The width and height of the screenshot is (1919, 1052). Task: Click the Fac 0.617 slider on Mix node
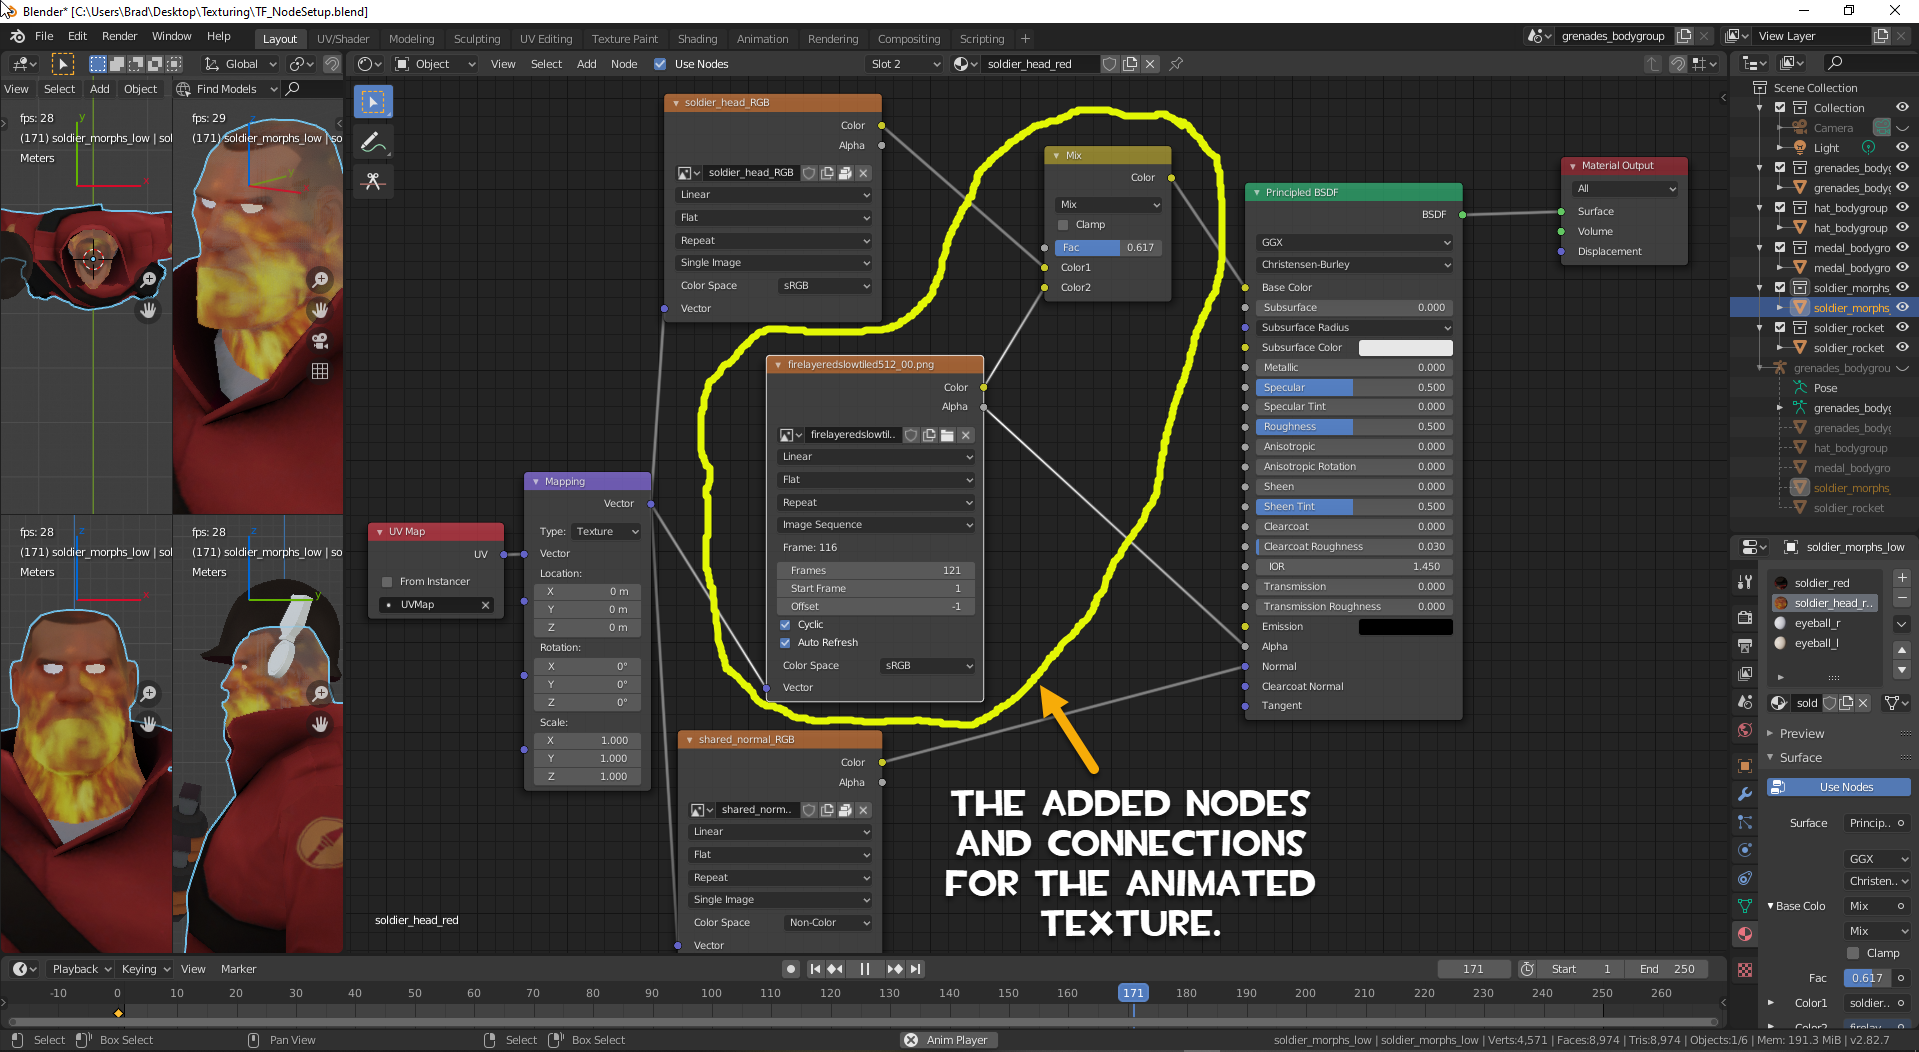click(x=1108, y=248)
